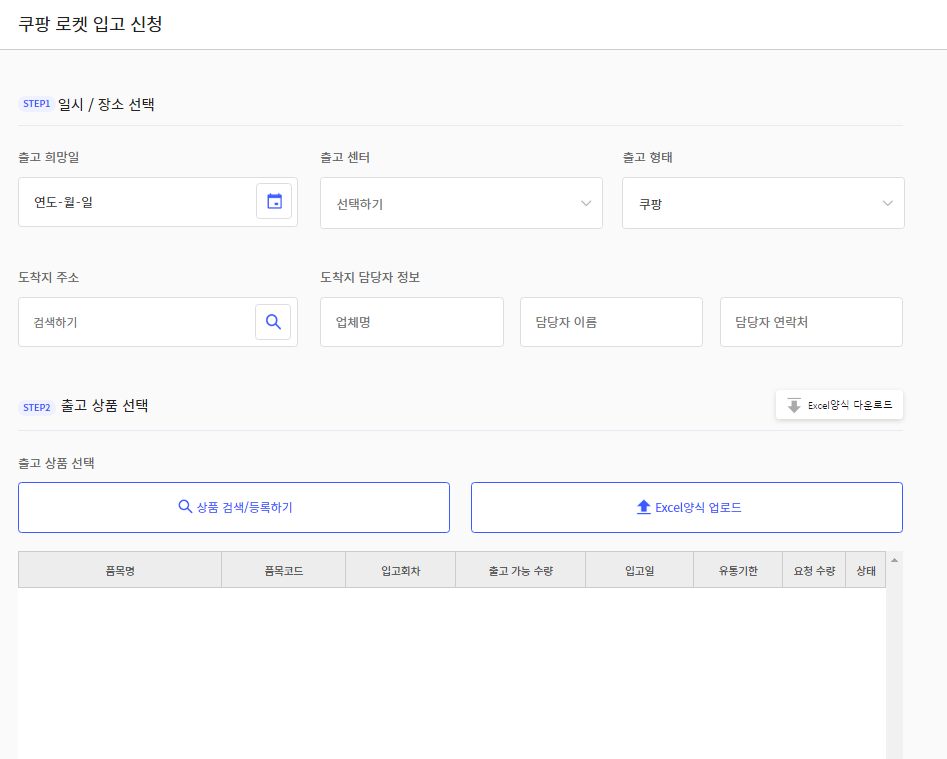Click the 유통기한 column header

pyautogui.click(x=738, y=570)
